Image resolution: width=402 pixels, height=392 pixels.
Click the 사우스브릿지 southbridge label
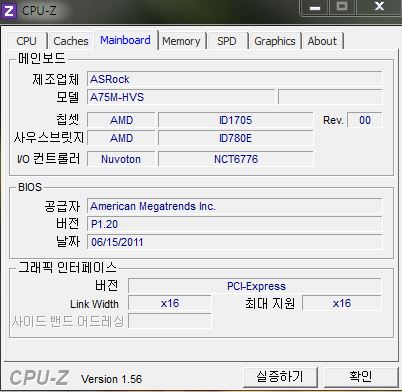coord(49,138)
